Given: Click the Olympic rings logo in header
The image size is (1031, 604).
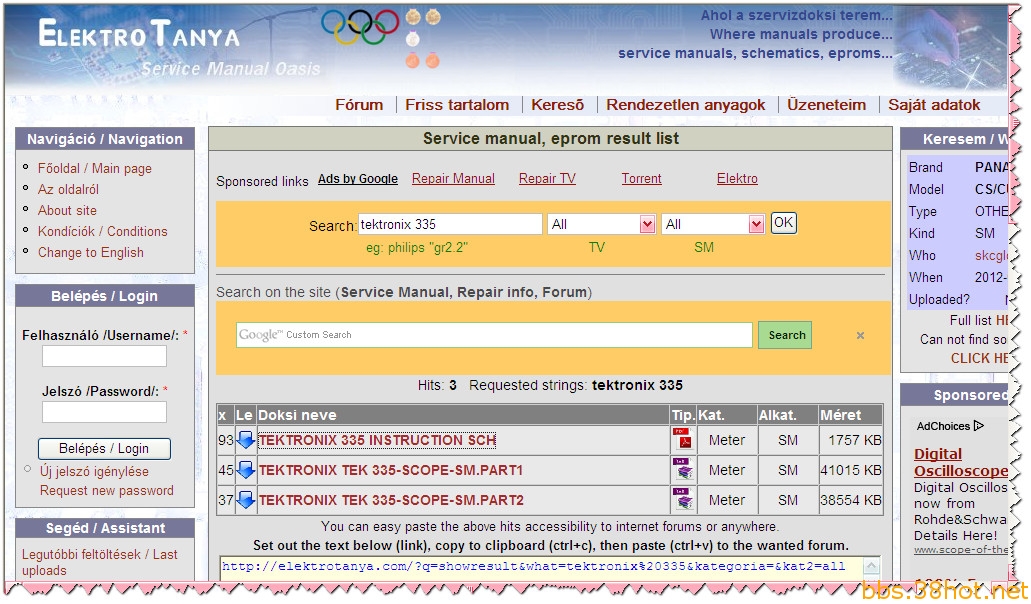Looking at the screenshot, I should [x=360, y=27].
